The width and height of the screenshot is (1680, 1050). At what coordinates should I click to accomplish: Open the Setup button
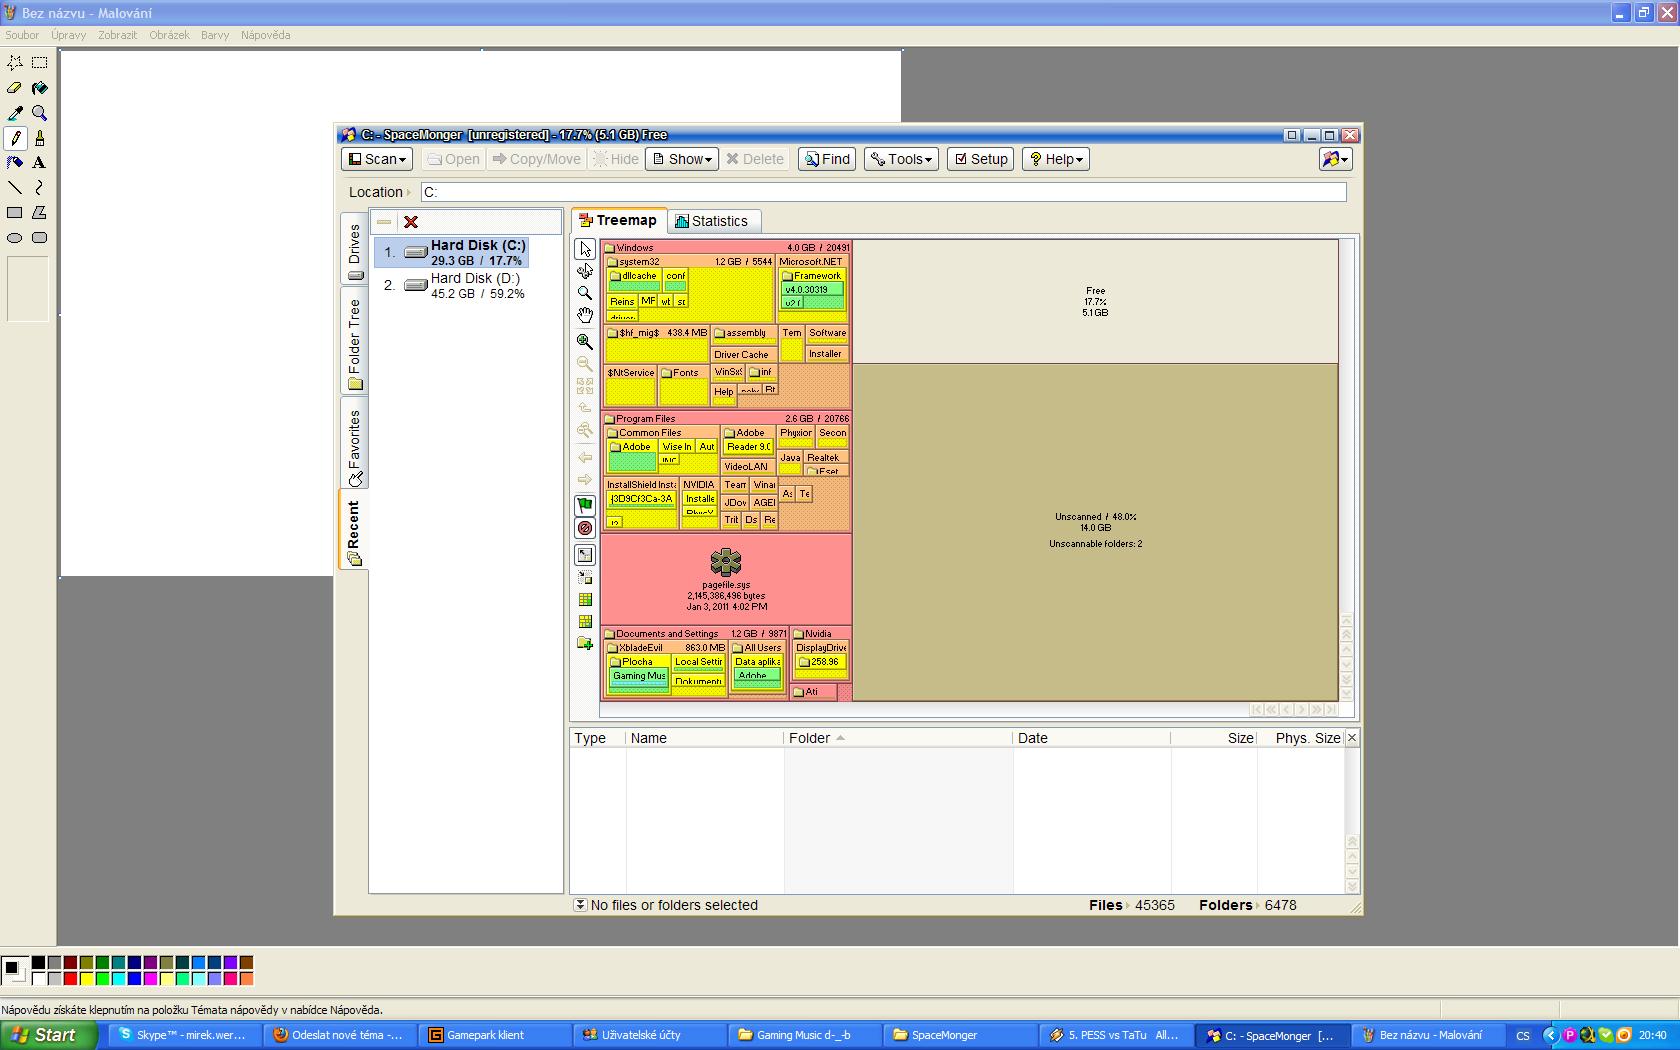click(981, 159)
